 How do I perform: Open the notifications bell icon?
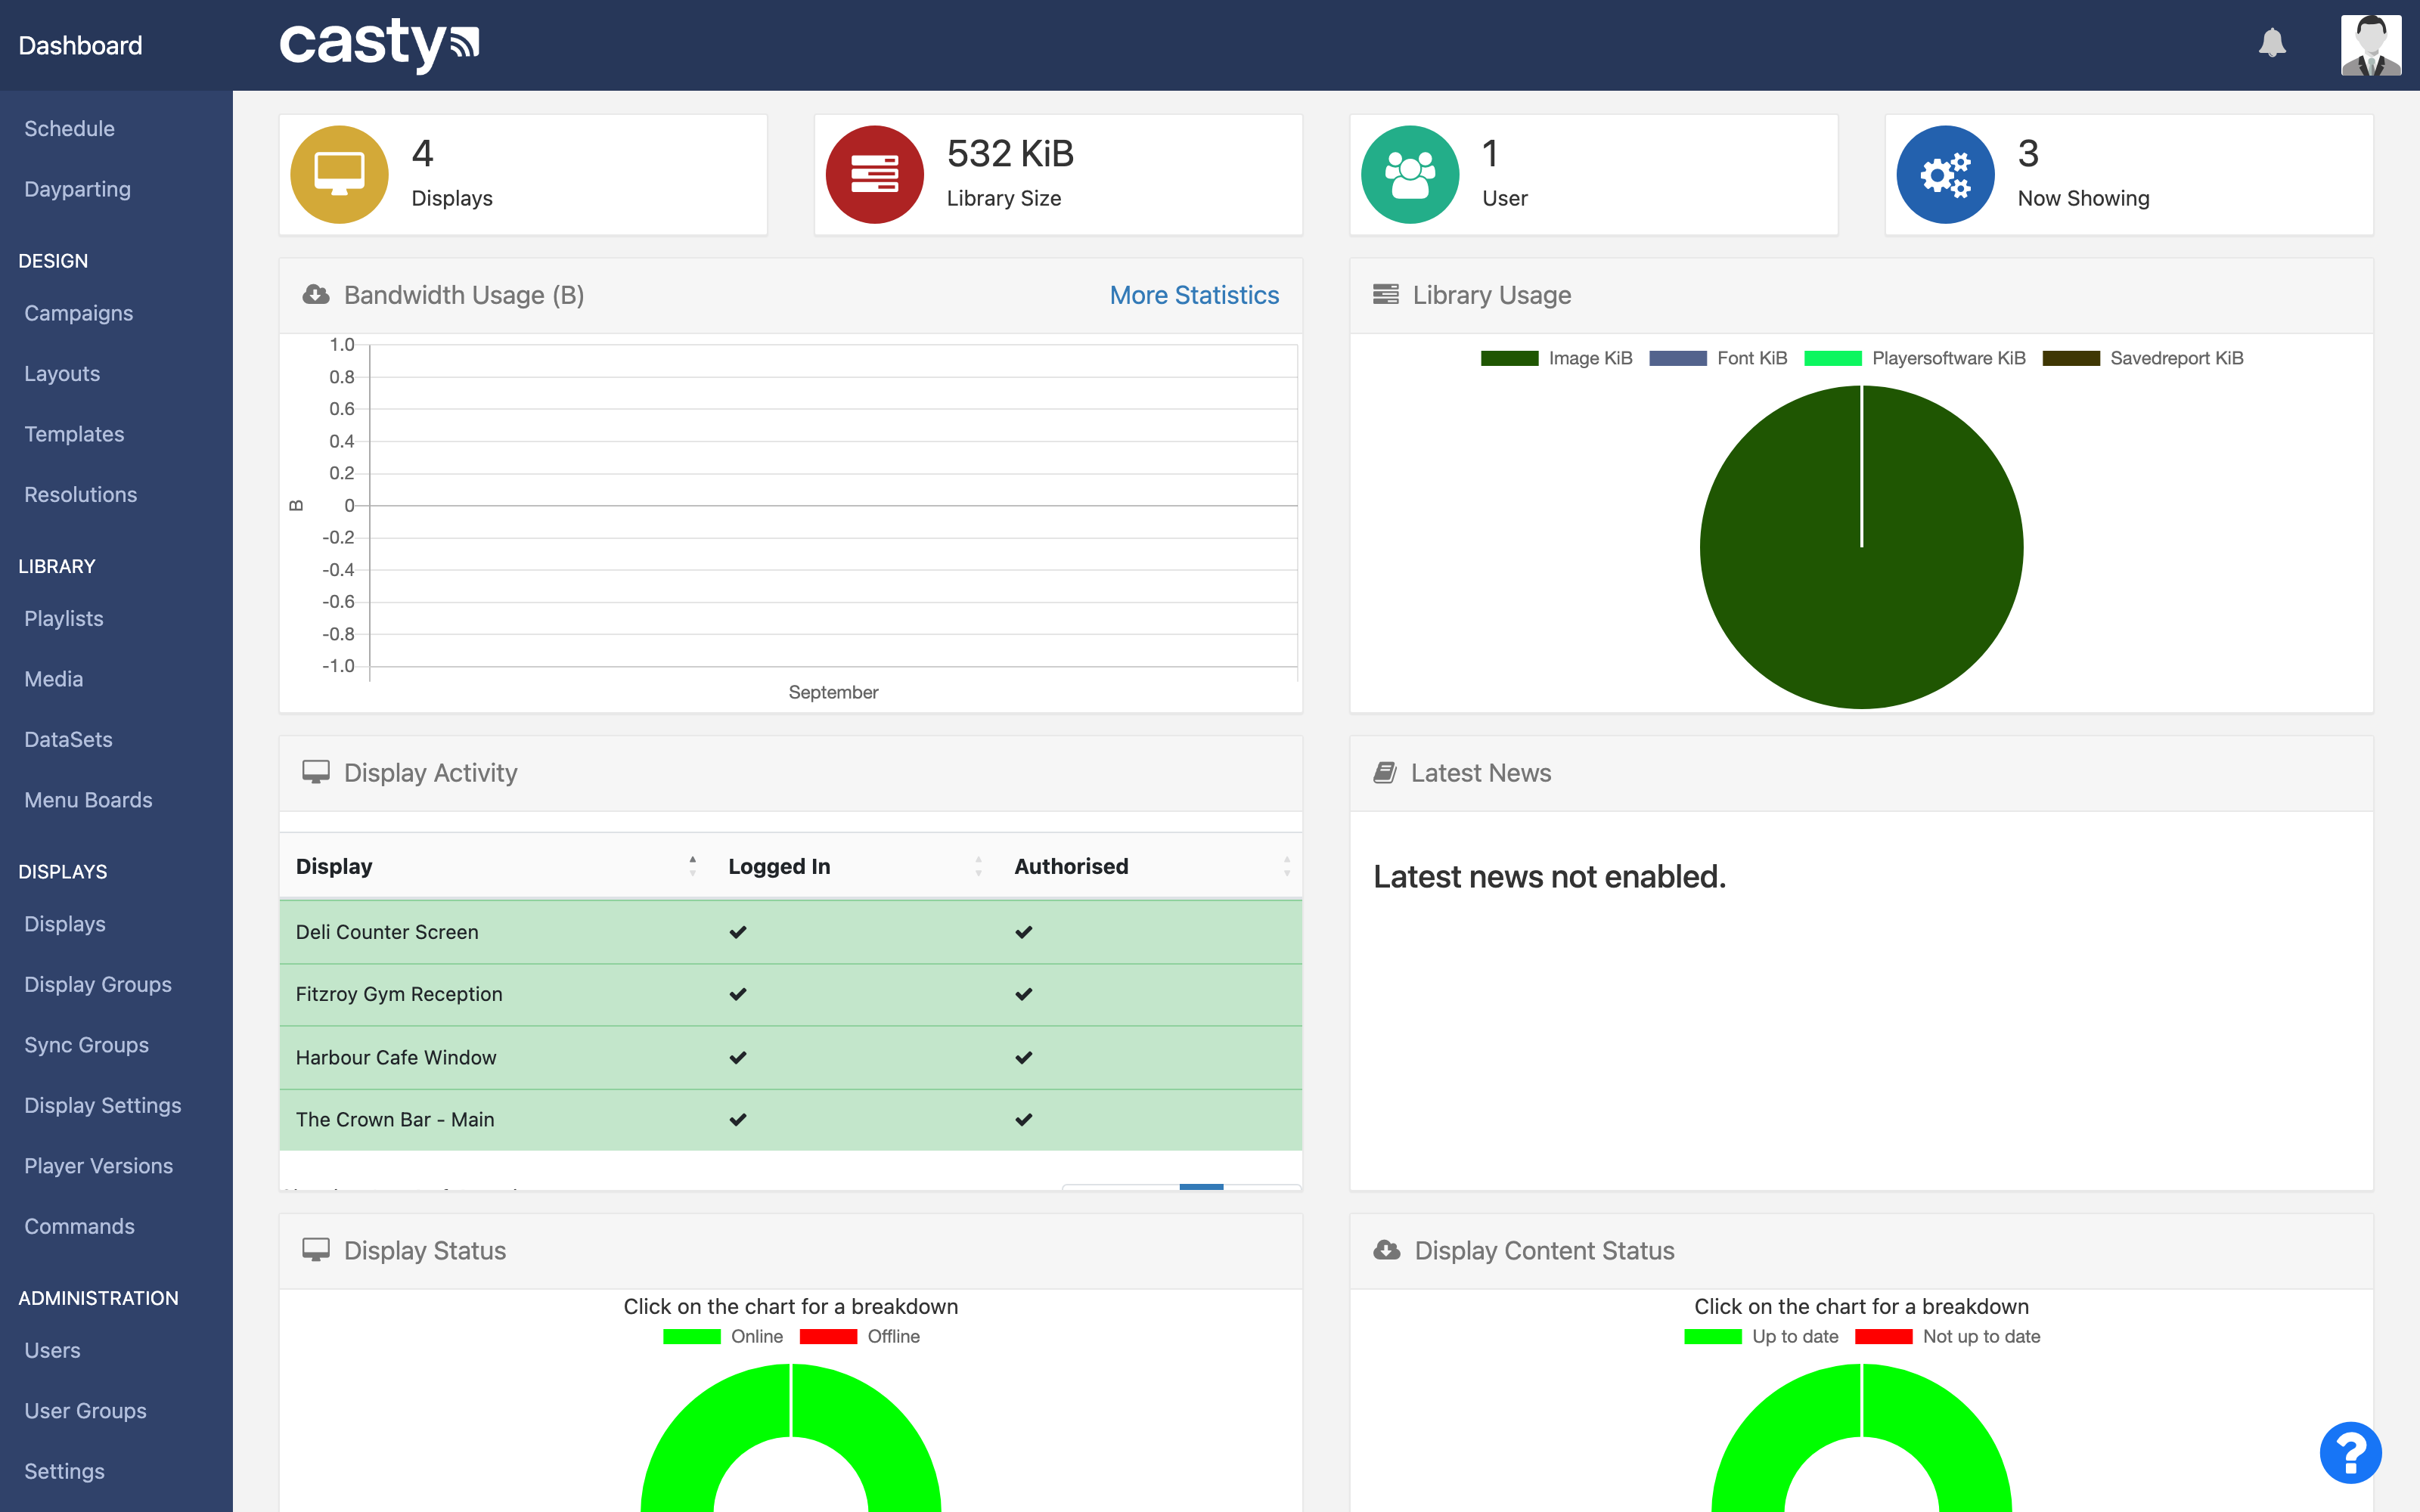point(2272,43)
